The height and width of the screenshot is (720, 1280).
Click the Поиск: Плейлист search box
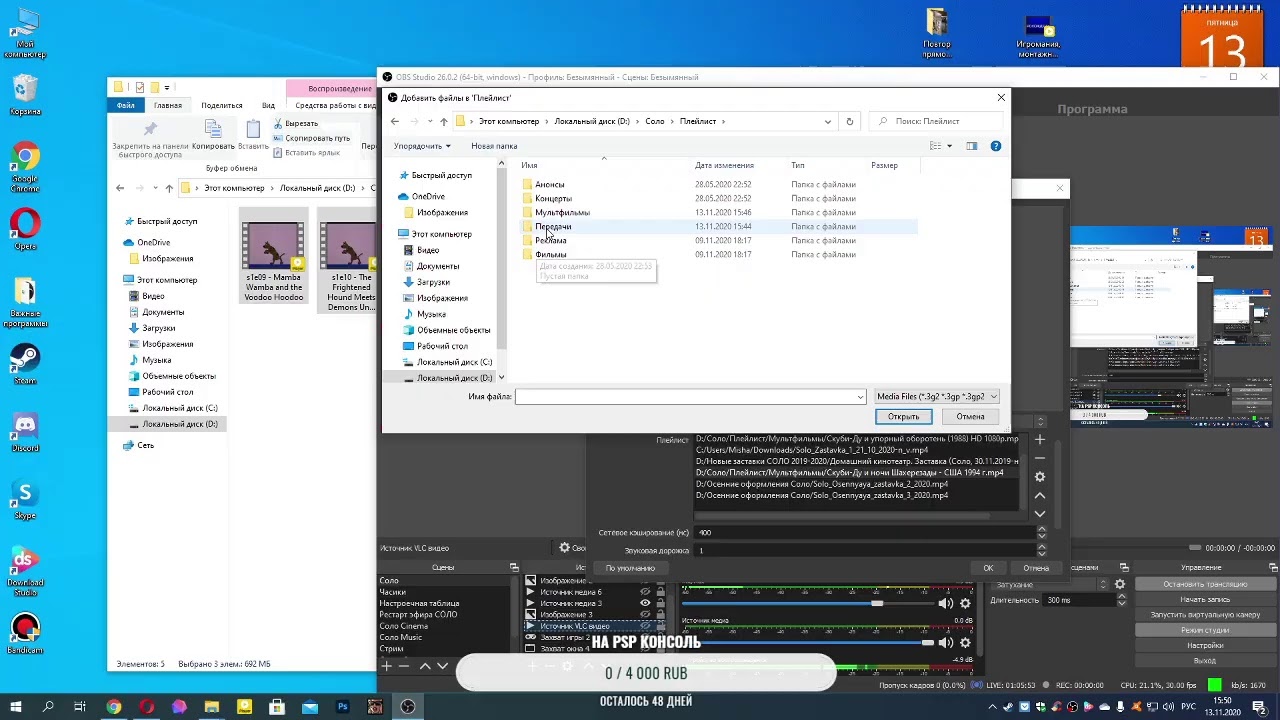(936, 121)
